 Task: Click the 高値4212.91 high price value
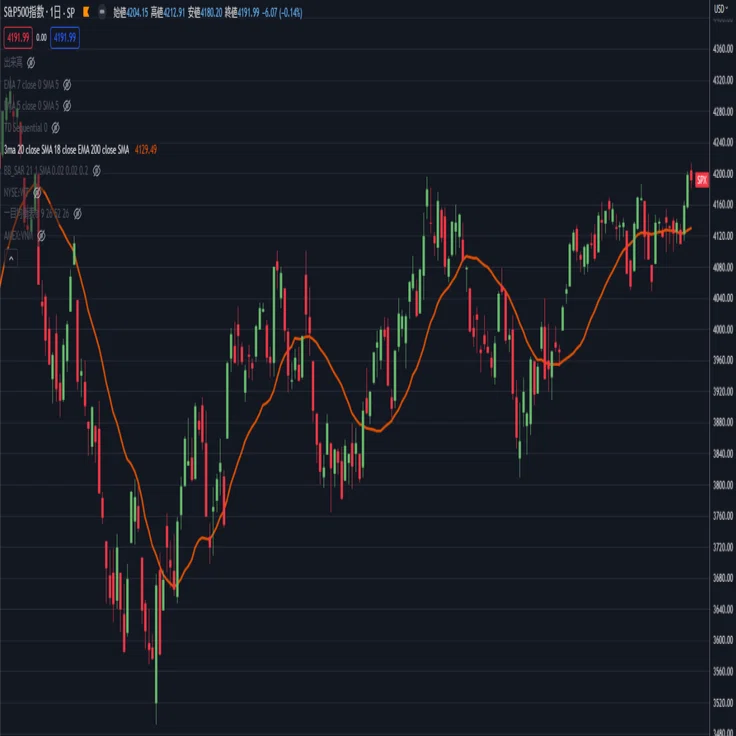[168, 13]
